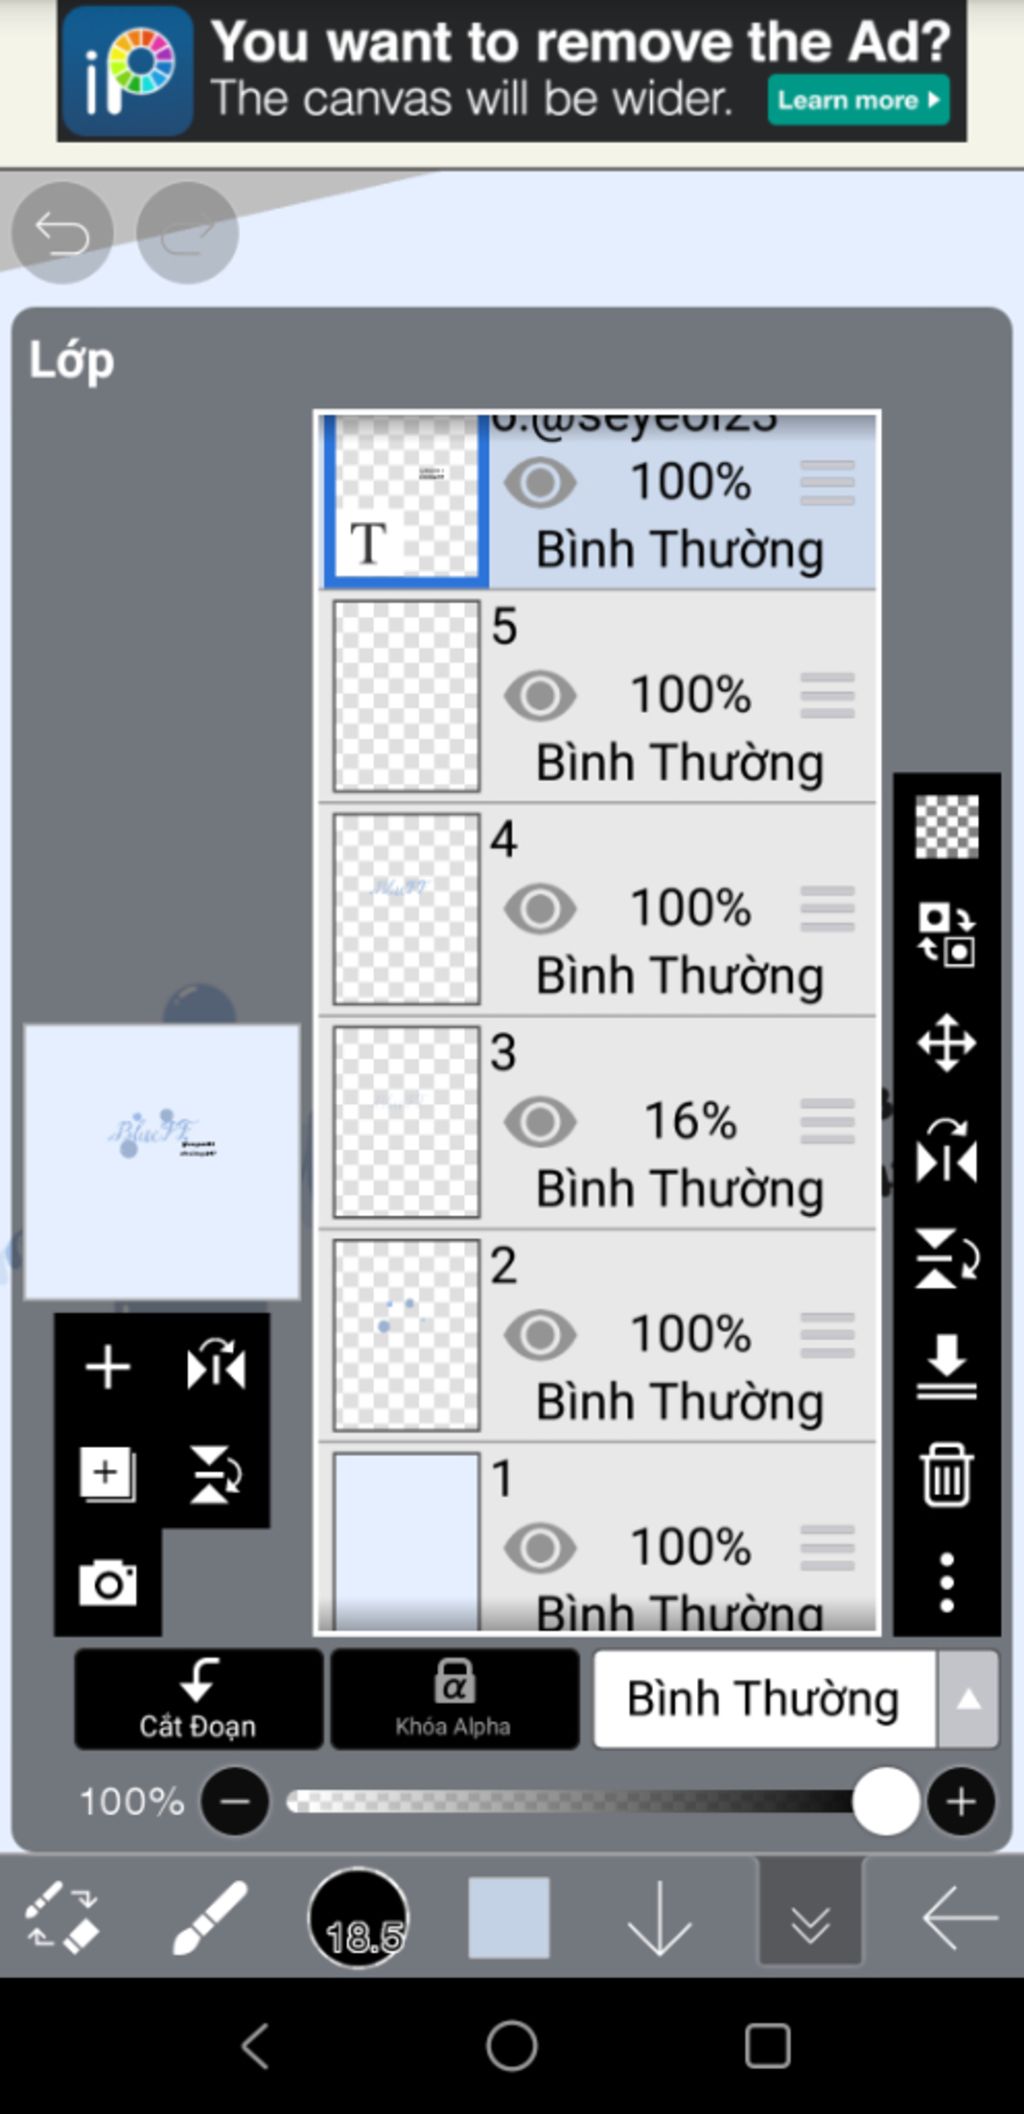Open the three-dot more options menu

click(x=946, y=1582)
